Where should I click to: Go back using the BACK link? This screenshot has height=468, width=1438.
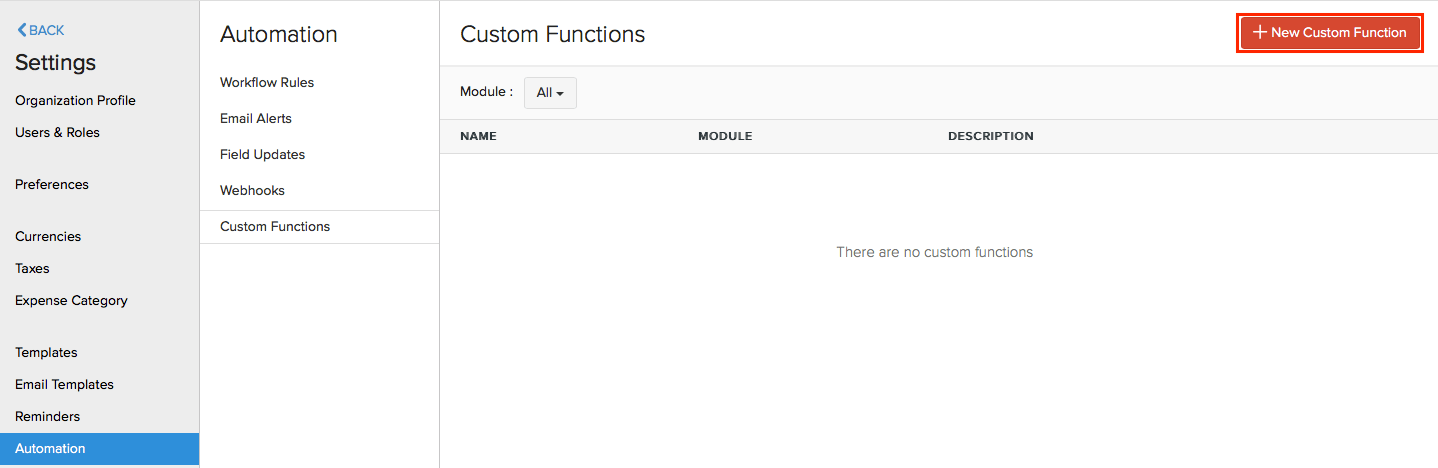click(41, 30)
